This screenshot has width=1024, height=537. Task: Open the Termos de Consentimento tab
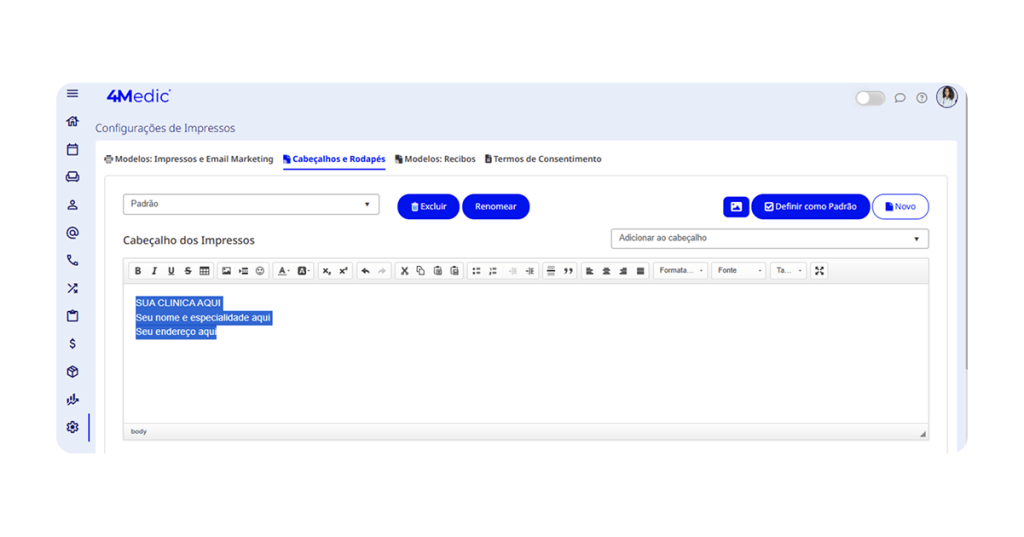click(x=543, y=159)
